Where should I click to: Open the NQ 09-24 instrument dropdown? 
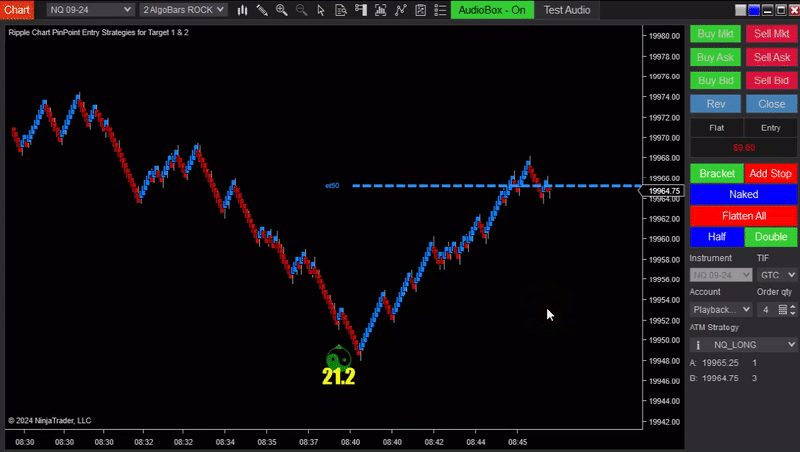point(90,10)
